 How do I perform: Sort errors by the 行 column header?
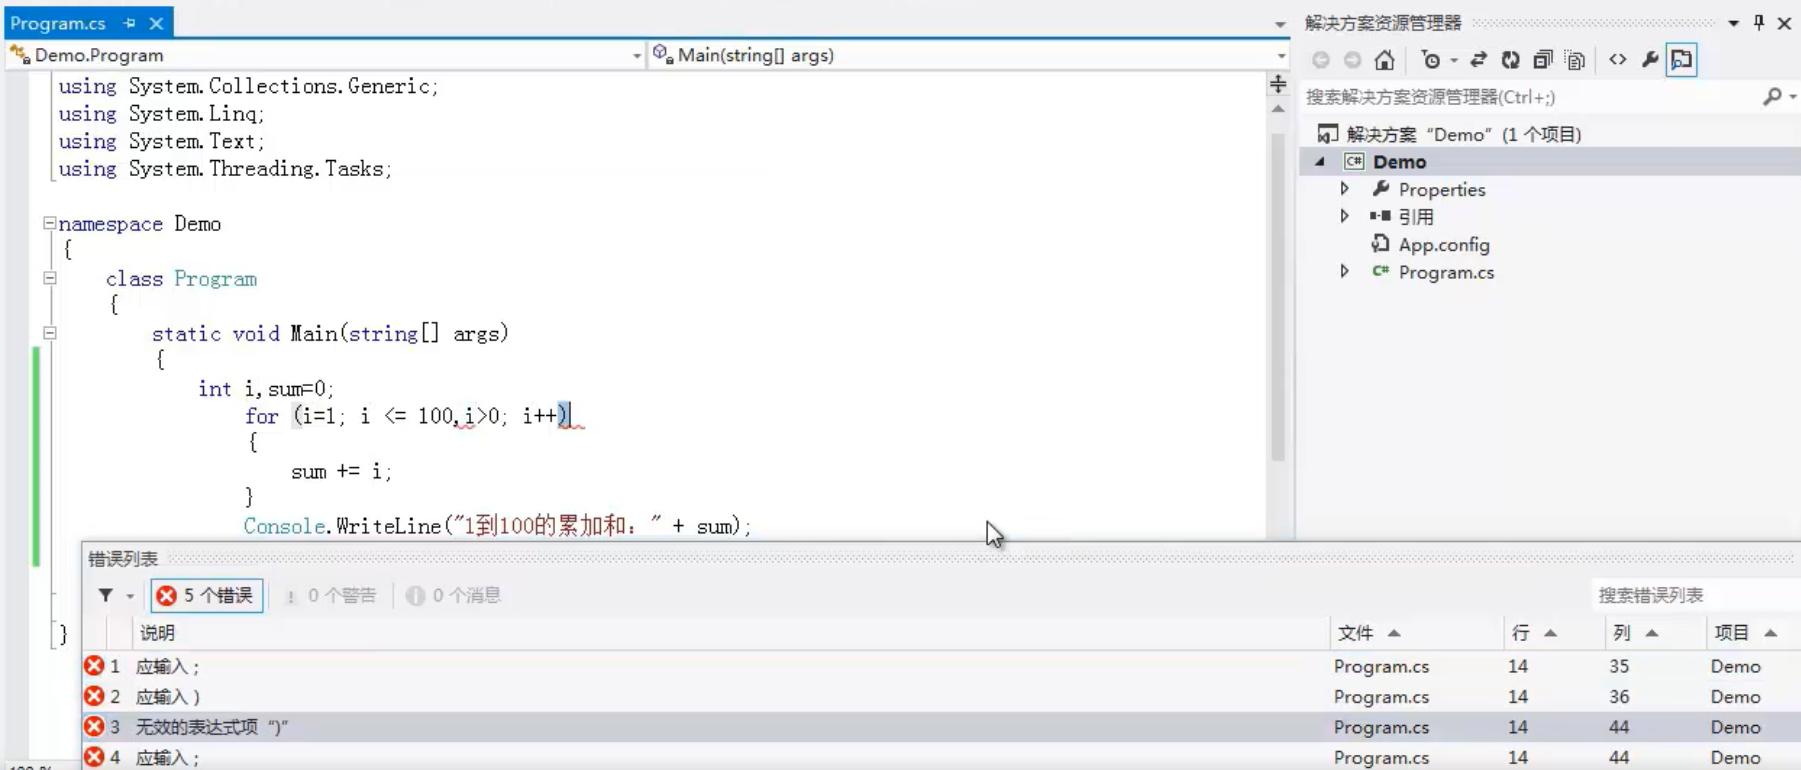pos(1553,633)
